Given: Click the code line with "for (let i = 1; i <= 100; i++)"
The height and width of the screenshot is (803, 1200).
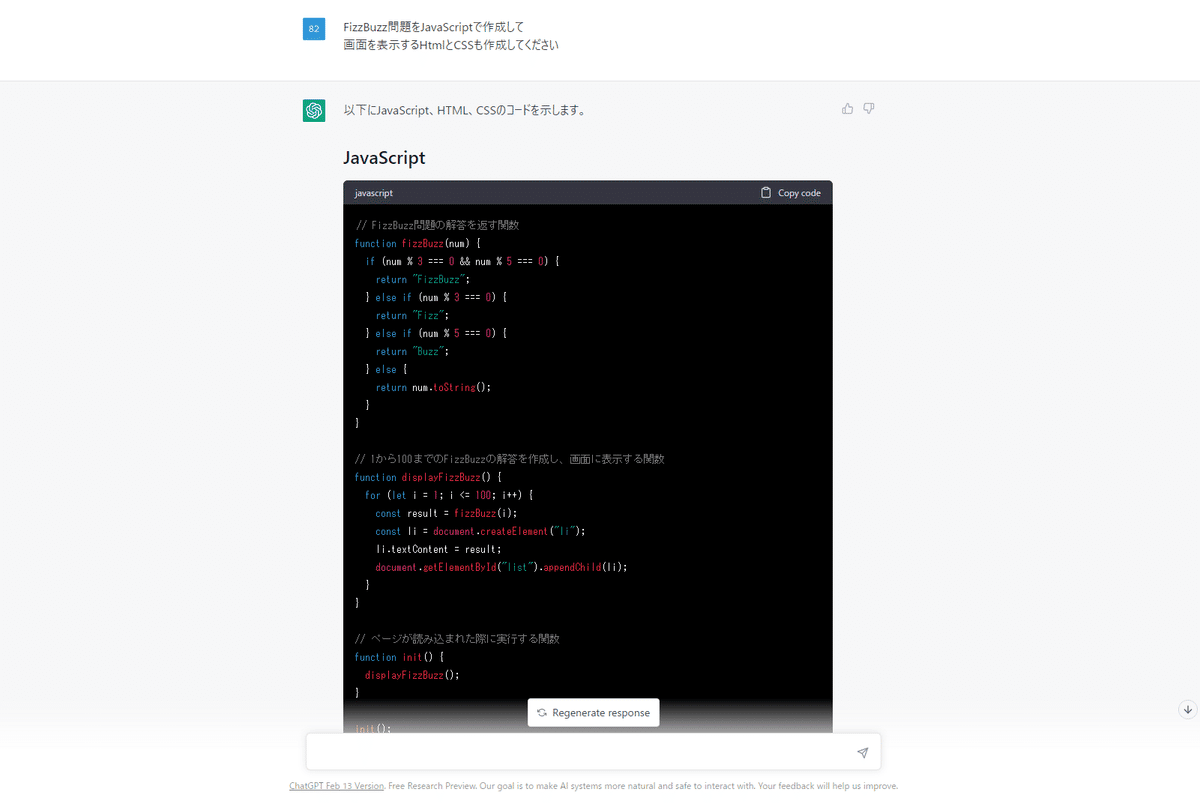Looking at the screenshot, I should pyautogui.click(x=450, y=495).
